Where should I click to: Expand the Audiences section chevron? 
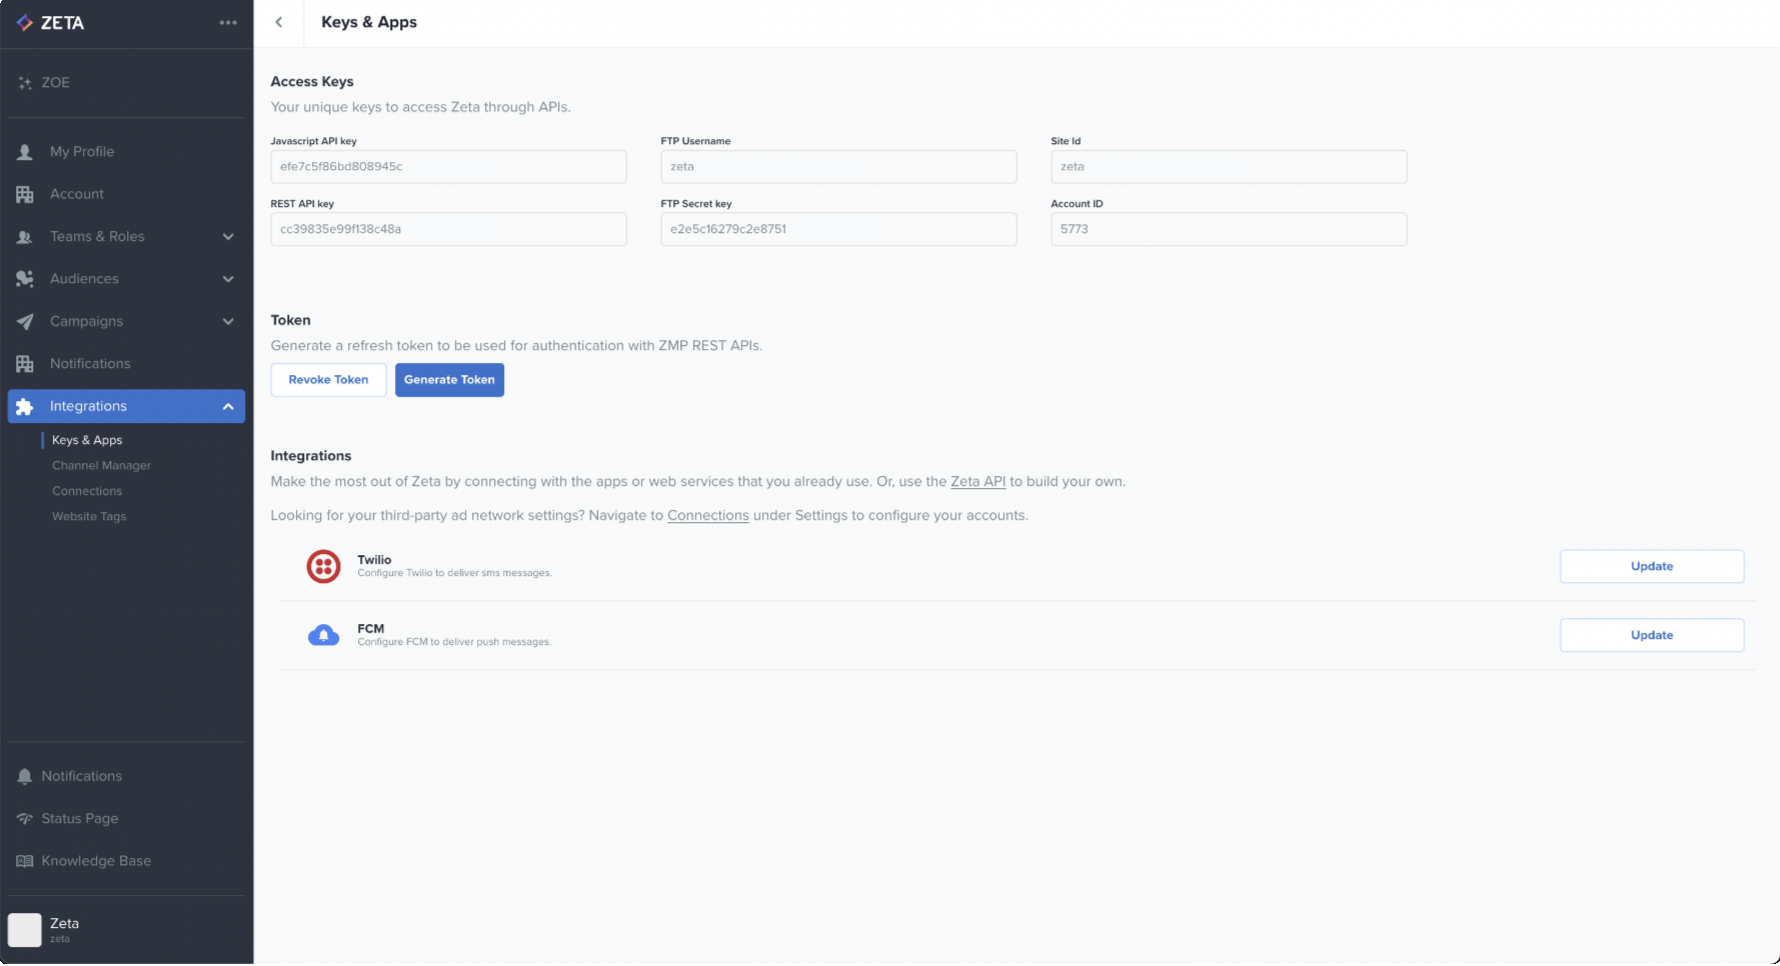[228, 280]
